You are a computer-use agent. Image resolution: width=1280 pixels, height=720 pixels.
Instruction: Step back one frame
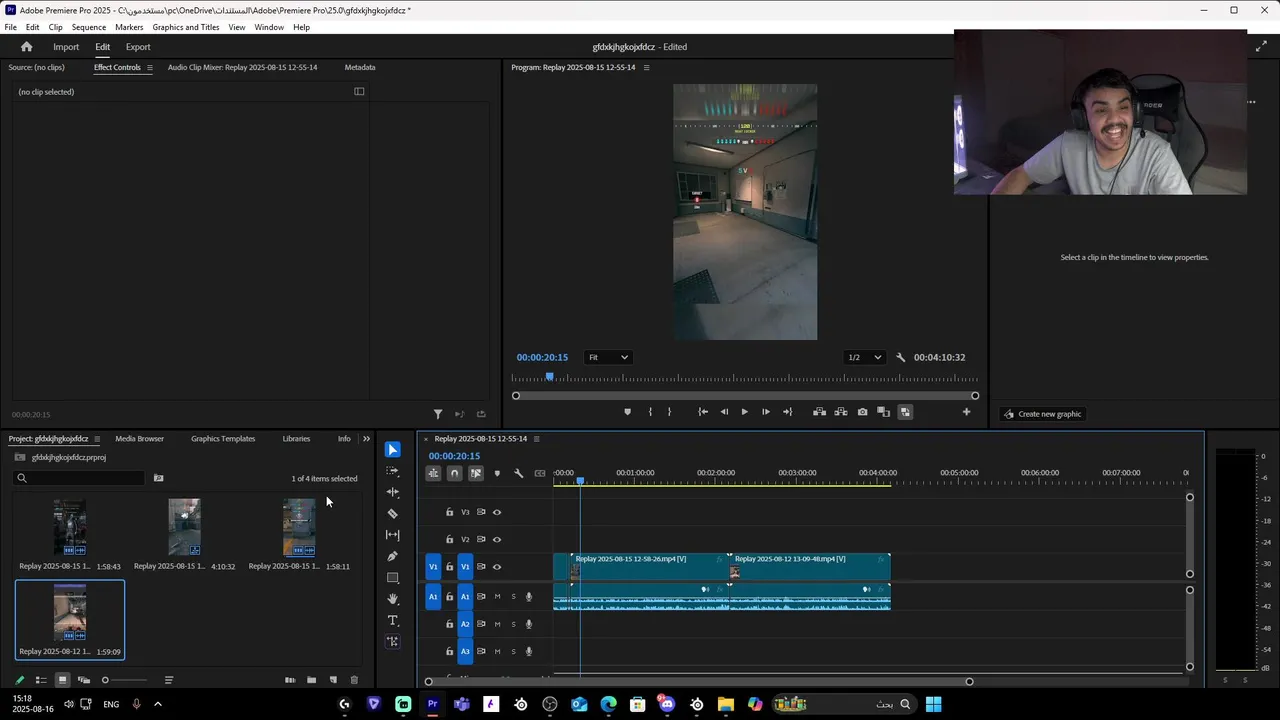click(725, 412)
